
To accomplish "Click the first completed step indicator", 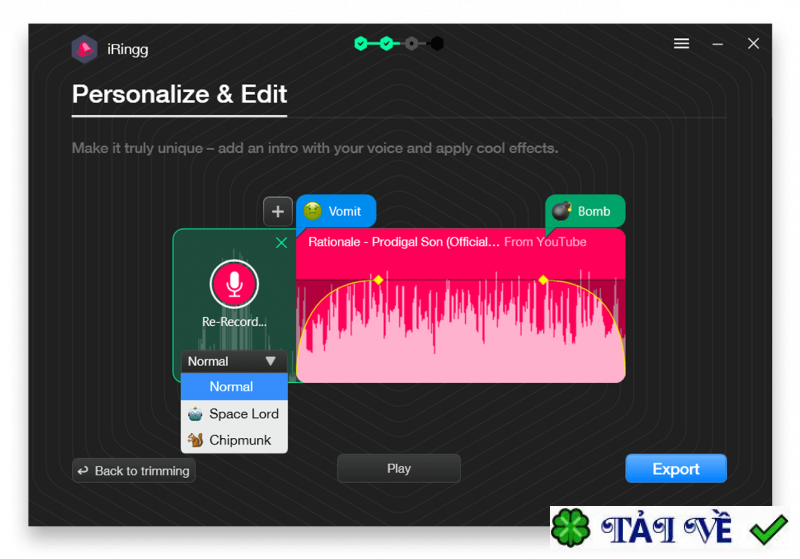I will pos(361,44).
